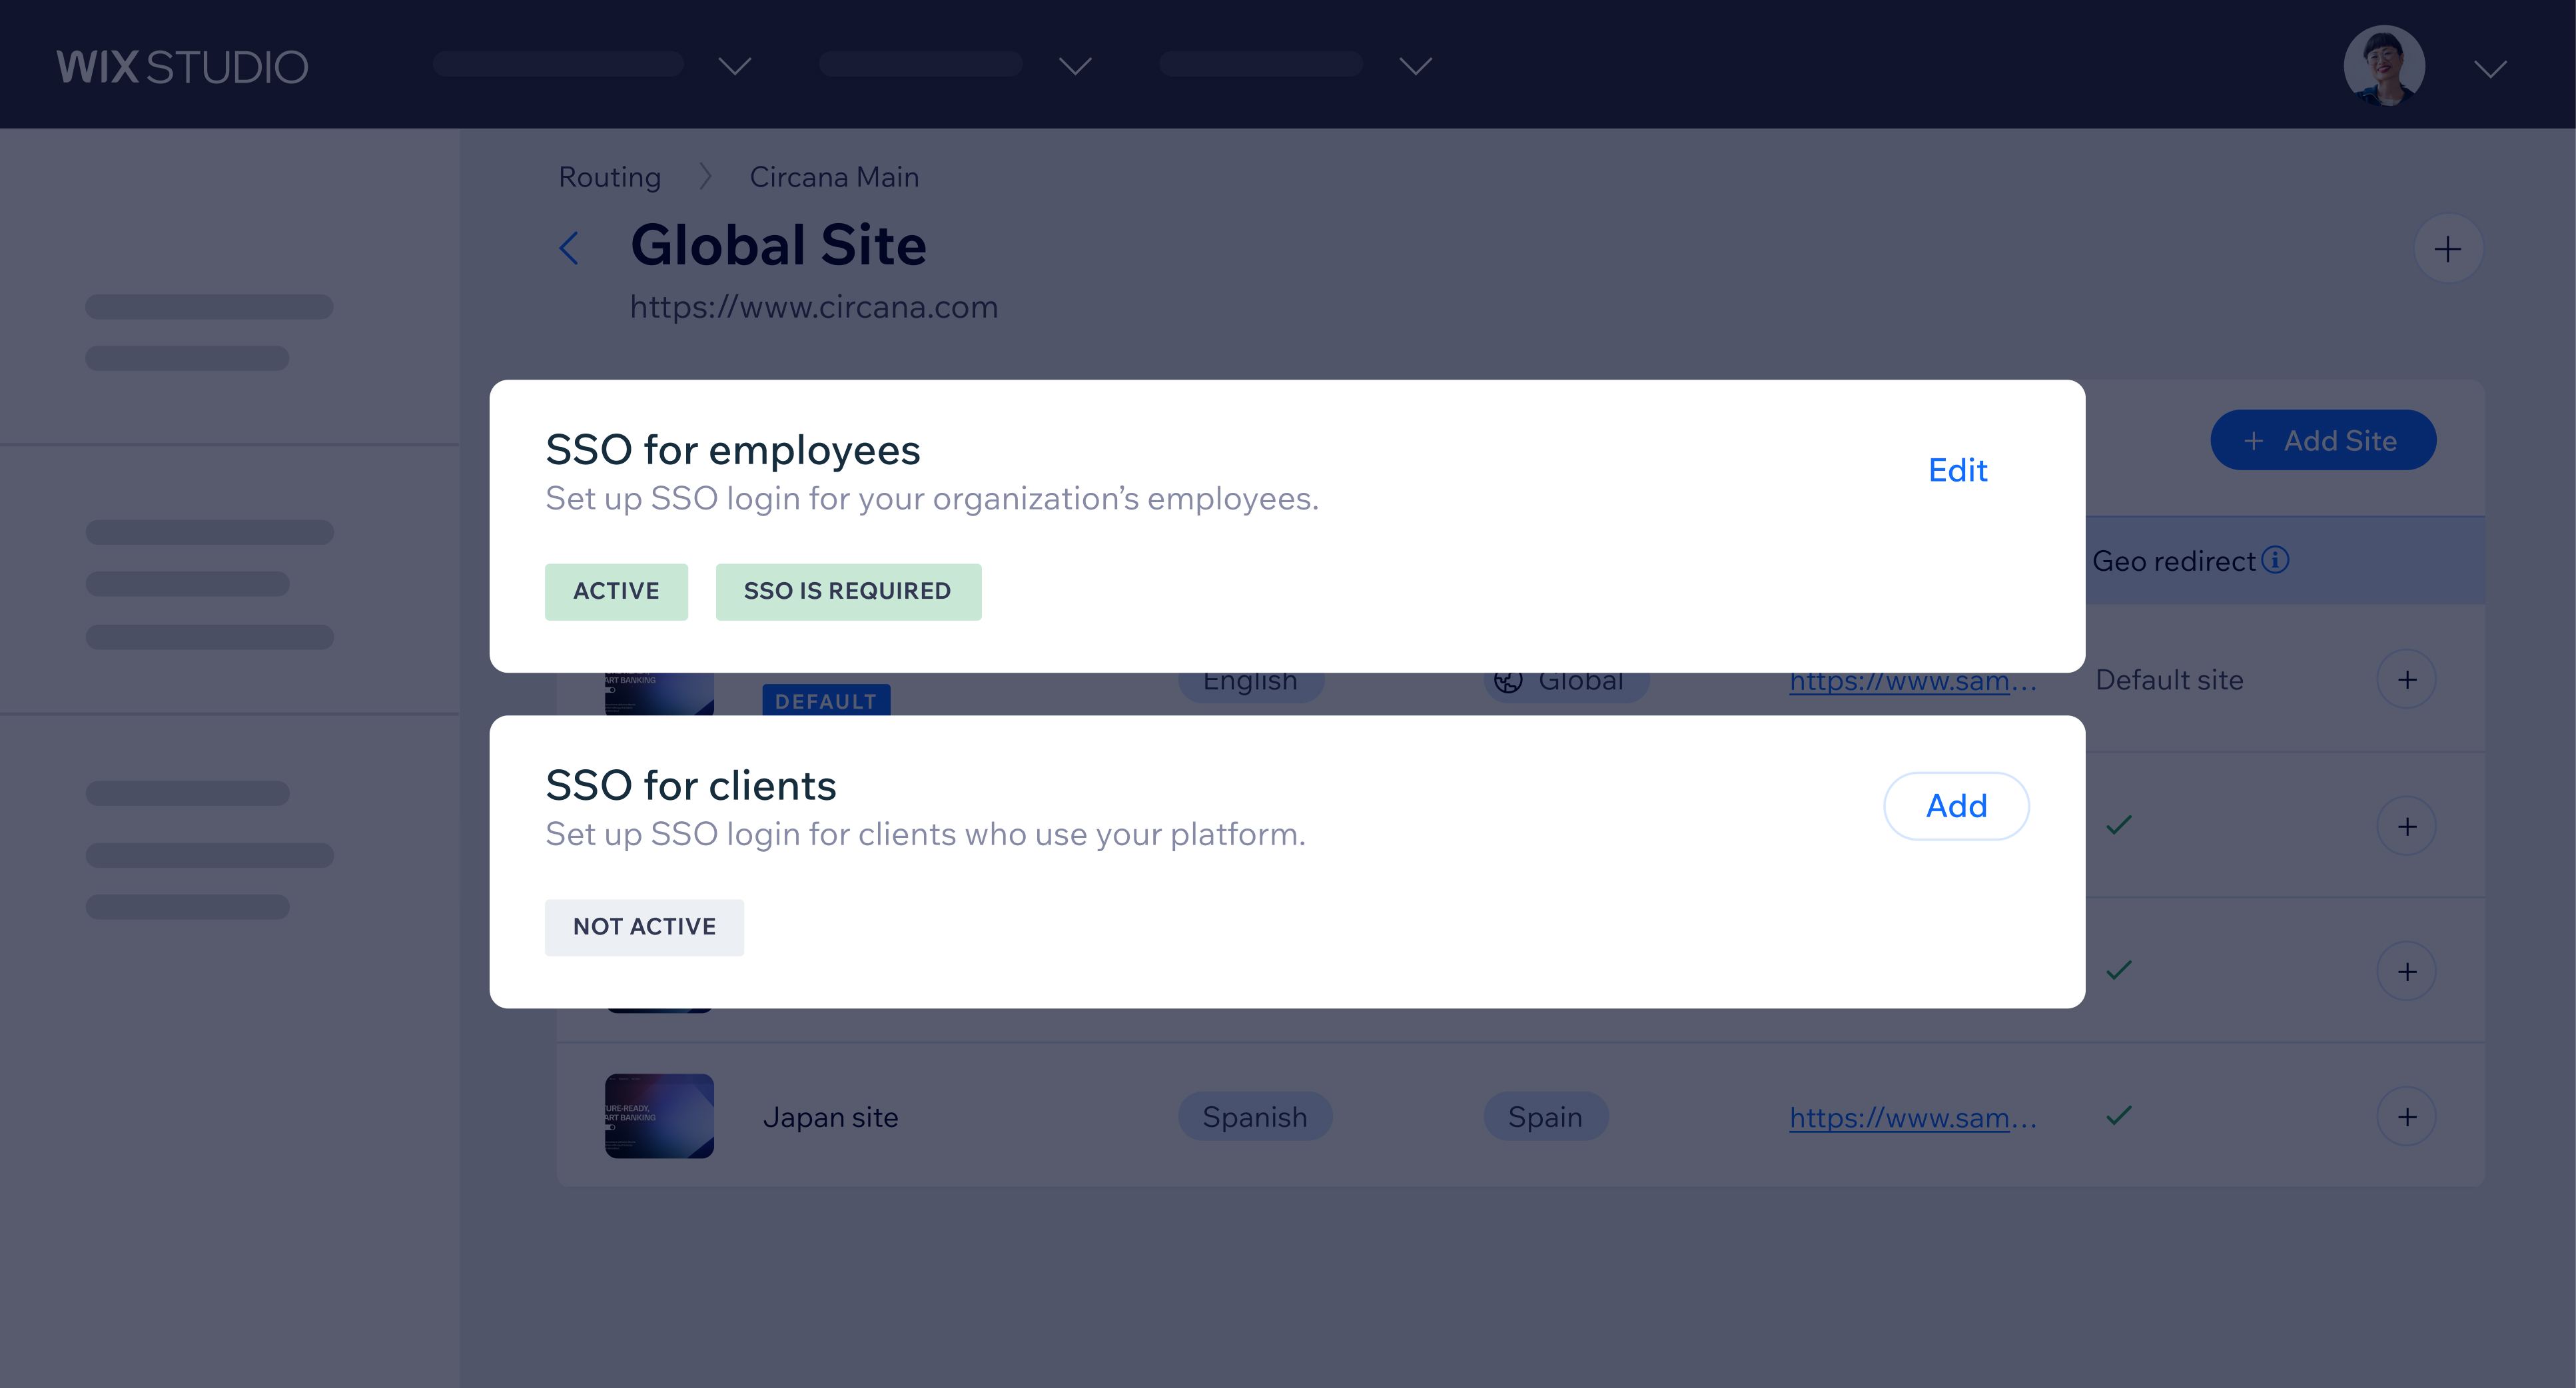The height and width of the screenshot is (1388, 2576).
Task: Click Add for SSO for clients
Action: 1956,806
